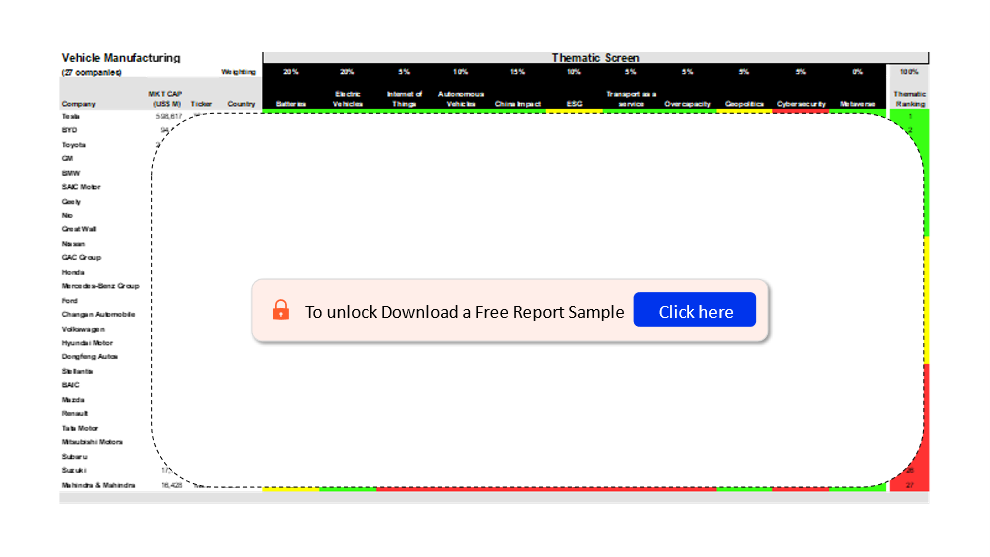Click the China Impact column header
The width and height of the screenshot is (990, 557).
(x=518, y=104)
